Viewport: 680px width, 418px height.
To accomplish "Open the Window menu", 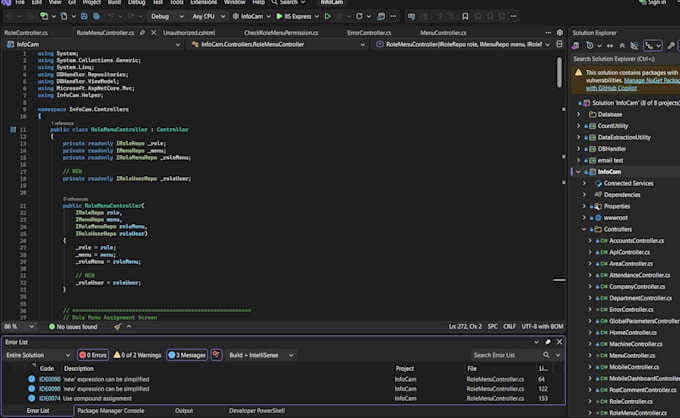I will [235, 3].
